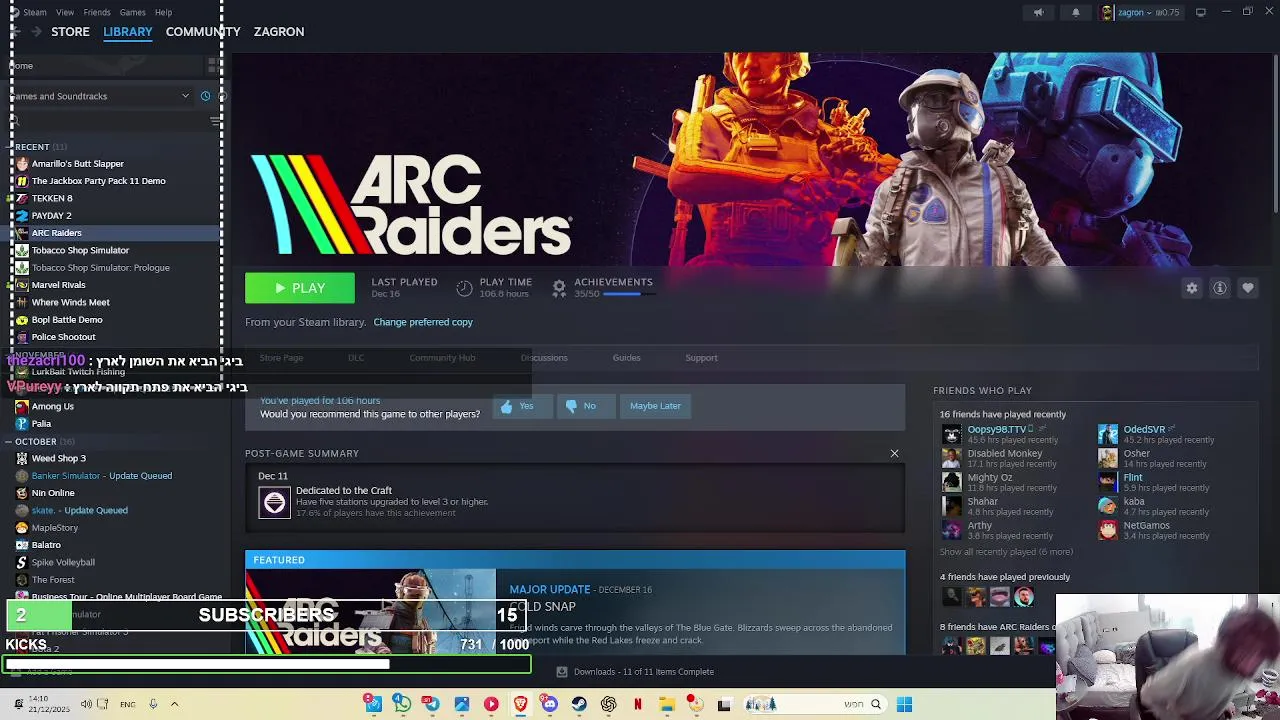This screenshot has width=1280, height=720.
Task: Click the library search magnifier icon
Action: coord(14,121)
